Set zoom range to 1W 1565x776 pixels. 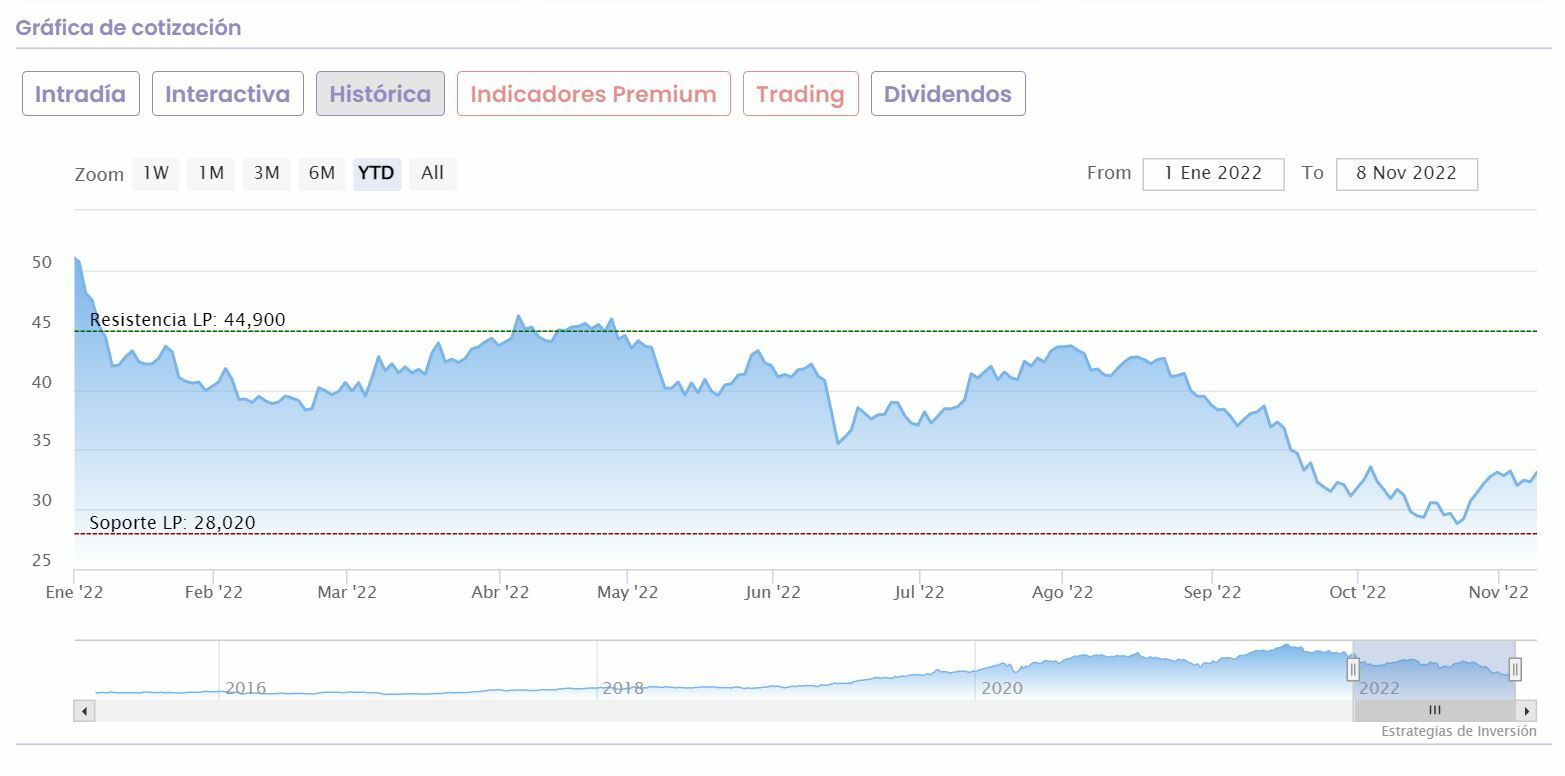coord(156,173)
